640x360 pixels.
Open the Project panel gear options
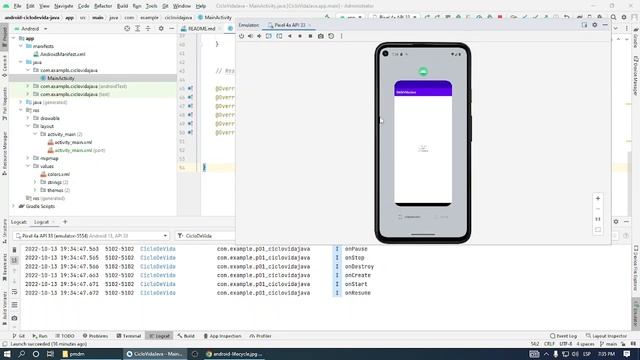[161, 29]
